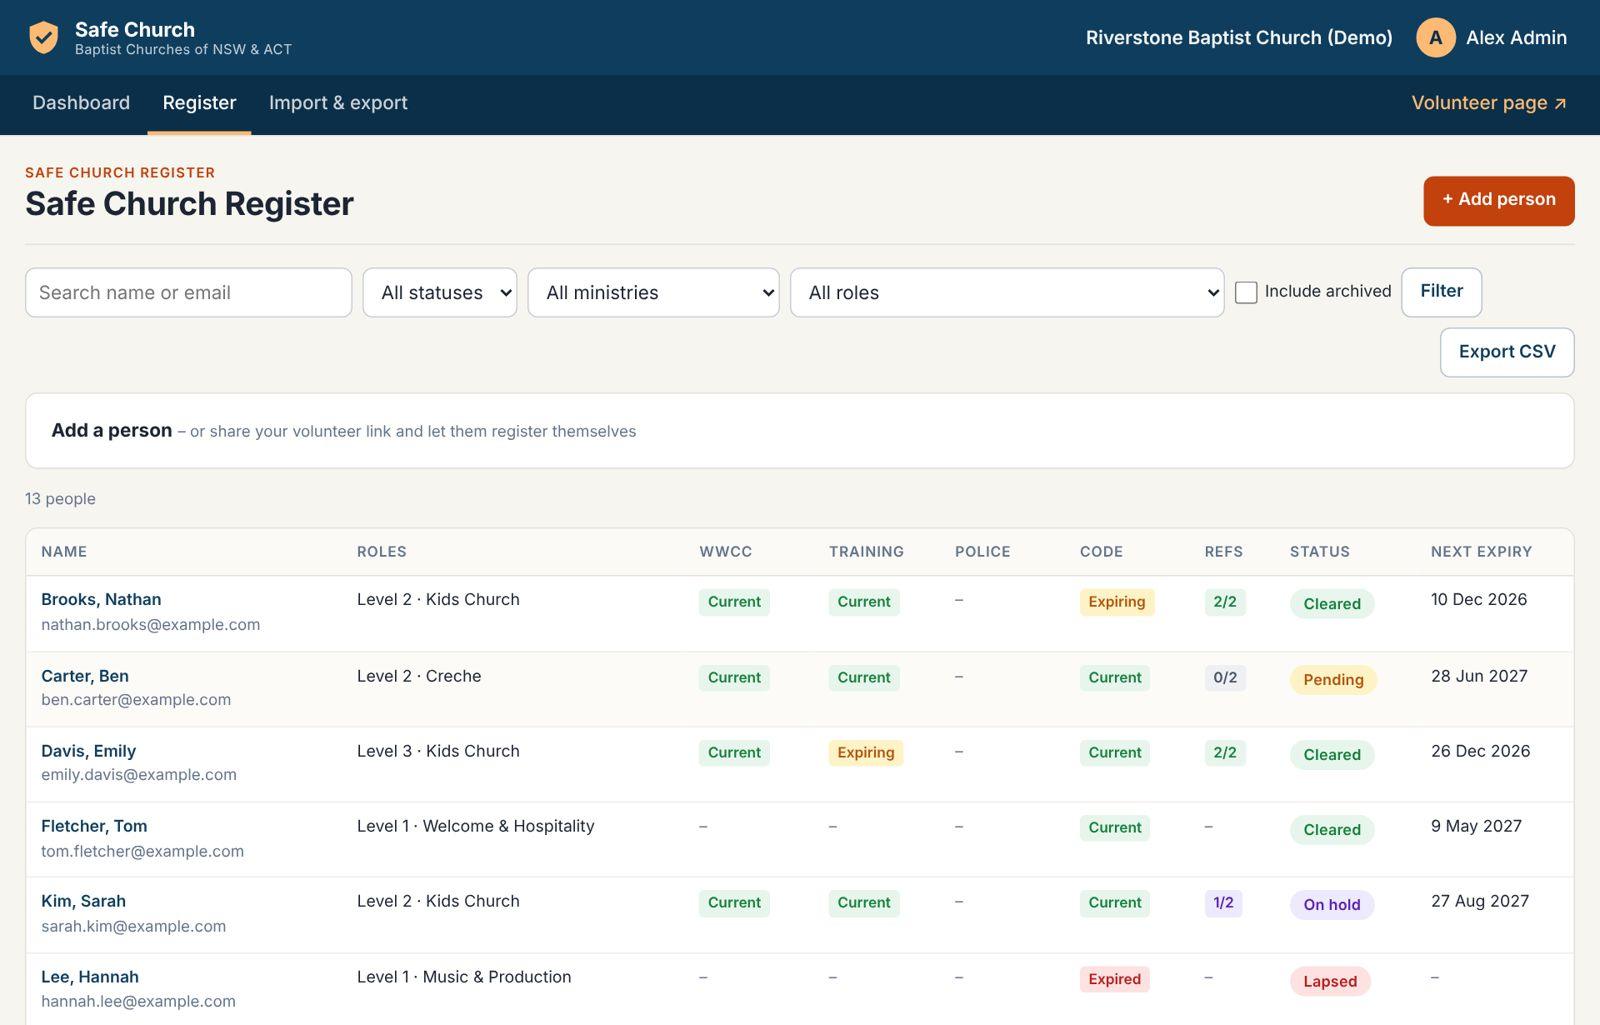Image resolution: width=1600 pixels, height=1025 pixels.
Task: Click the Safe Church shield logo
Action: [43, 38]
